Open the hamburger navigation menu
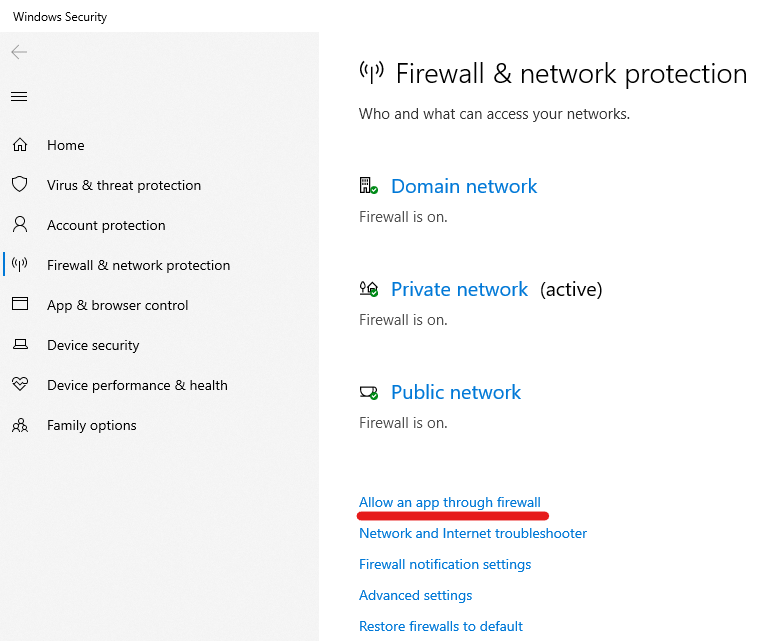Screen dimensions: 781x641 point(19,96)
